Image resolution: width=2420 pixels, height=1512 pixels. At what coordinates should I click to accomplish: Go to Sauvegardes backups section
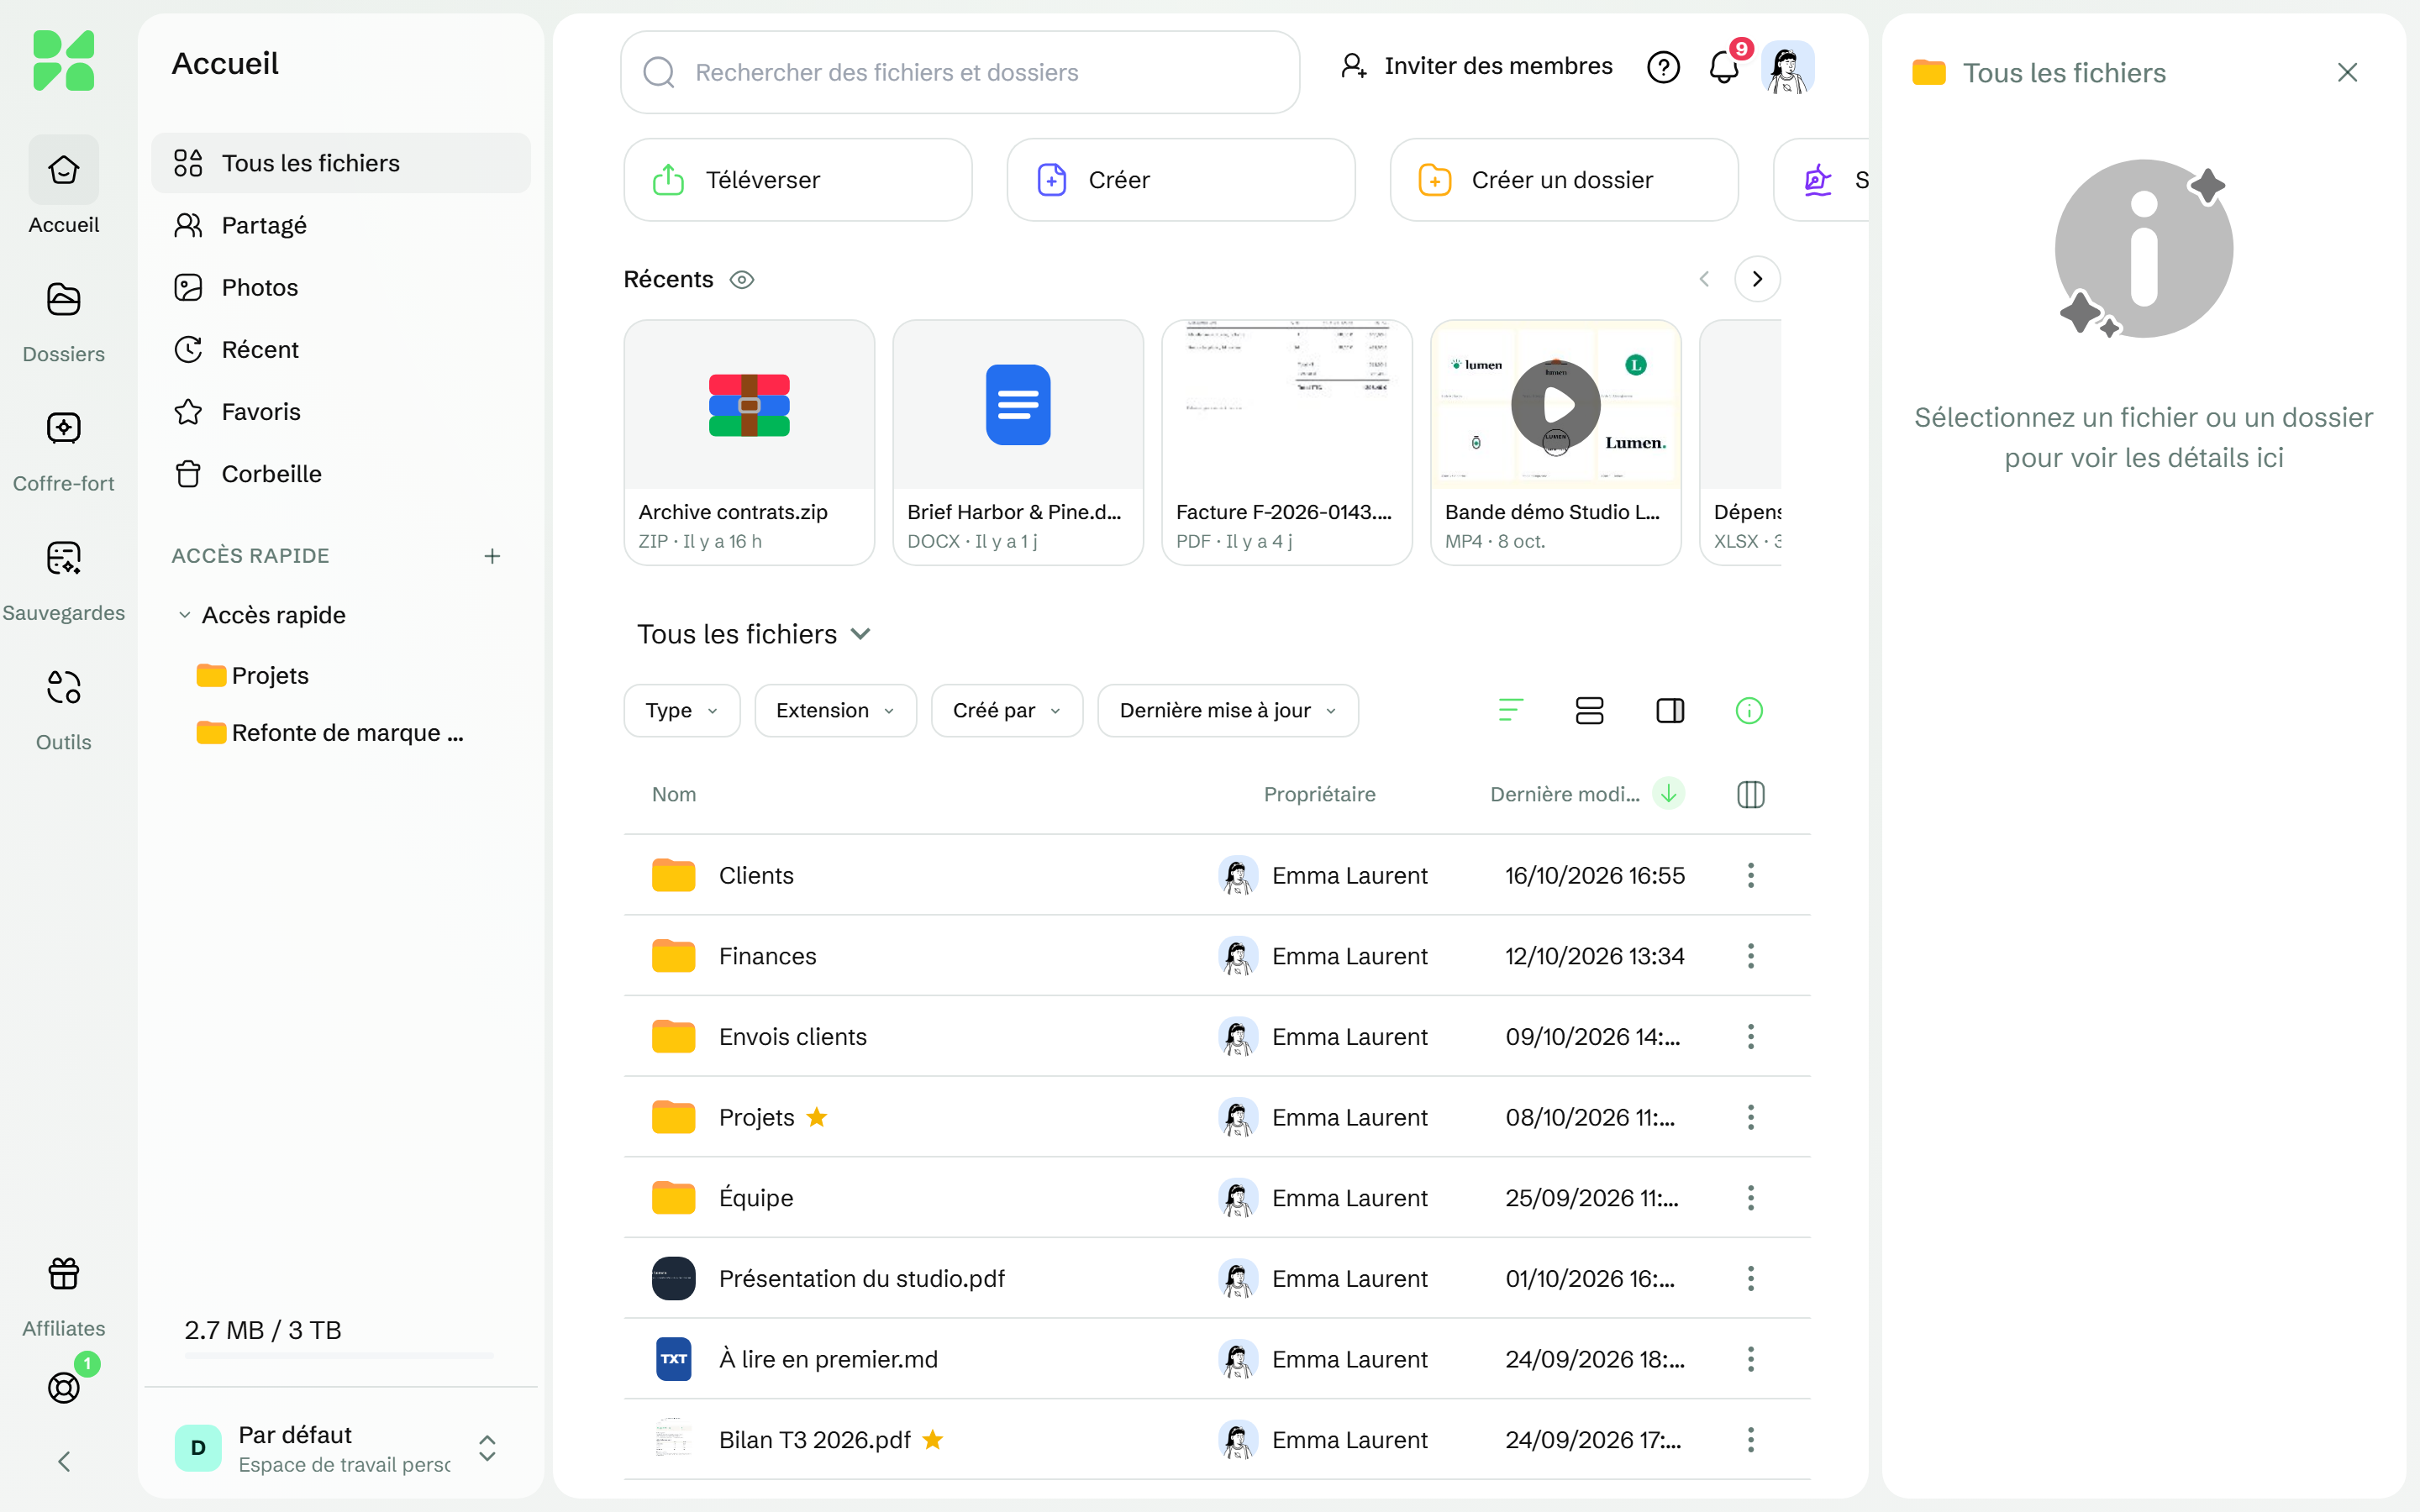coord(63,579)
